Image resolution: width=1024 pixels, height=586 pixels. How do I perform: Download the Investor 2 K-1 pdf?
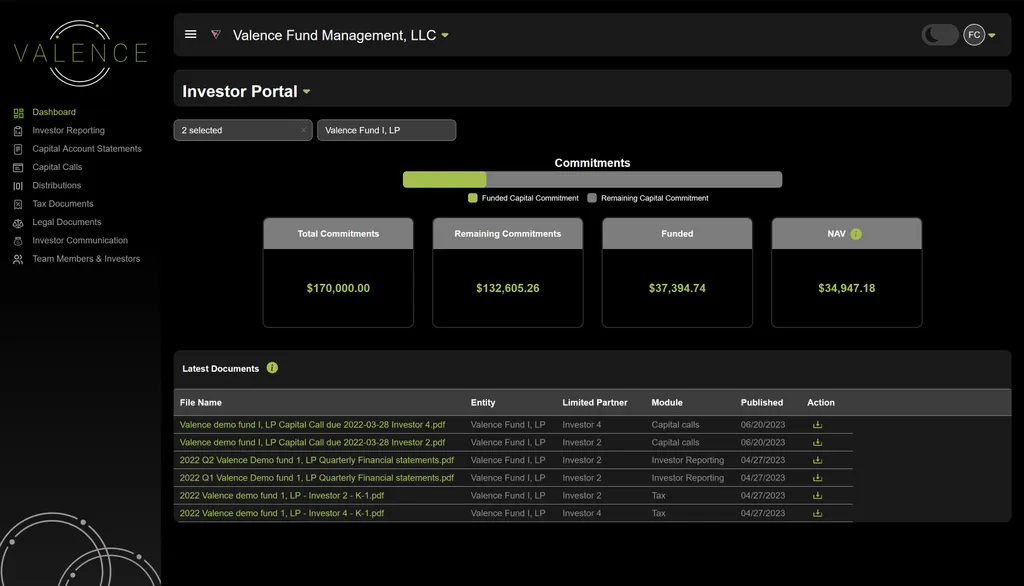817,495
